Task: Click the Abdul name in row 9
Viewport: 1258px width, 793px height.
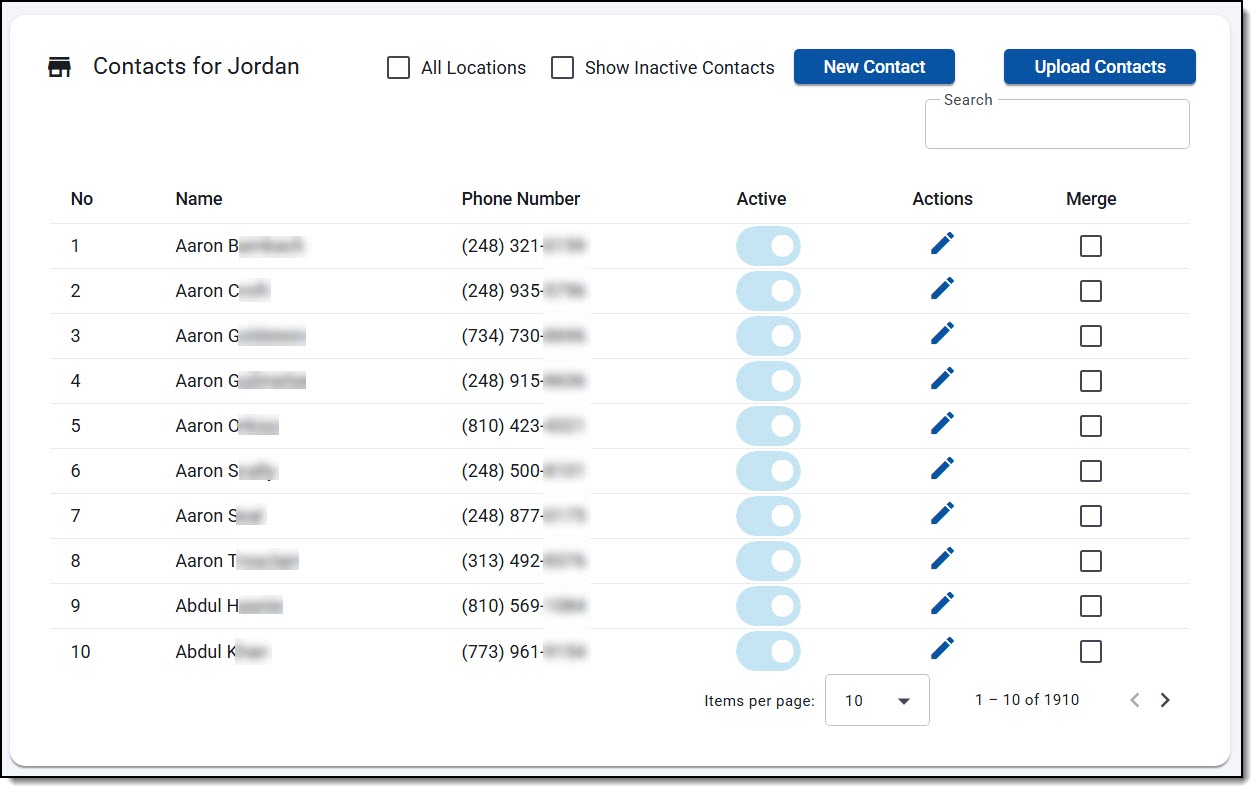Action: [229, 606]
